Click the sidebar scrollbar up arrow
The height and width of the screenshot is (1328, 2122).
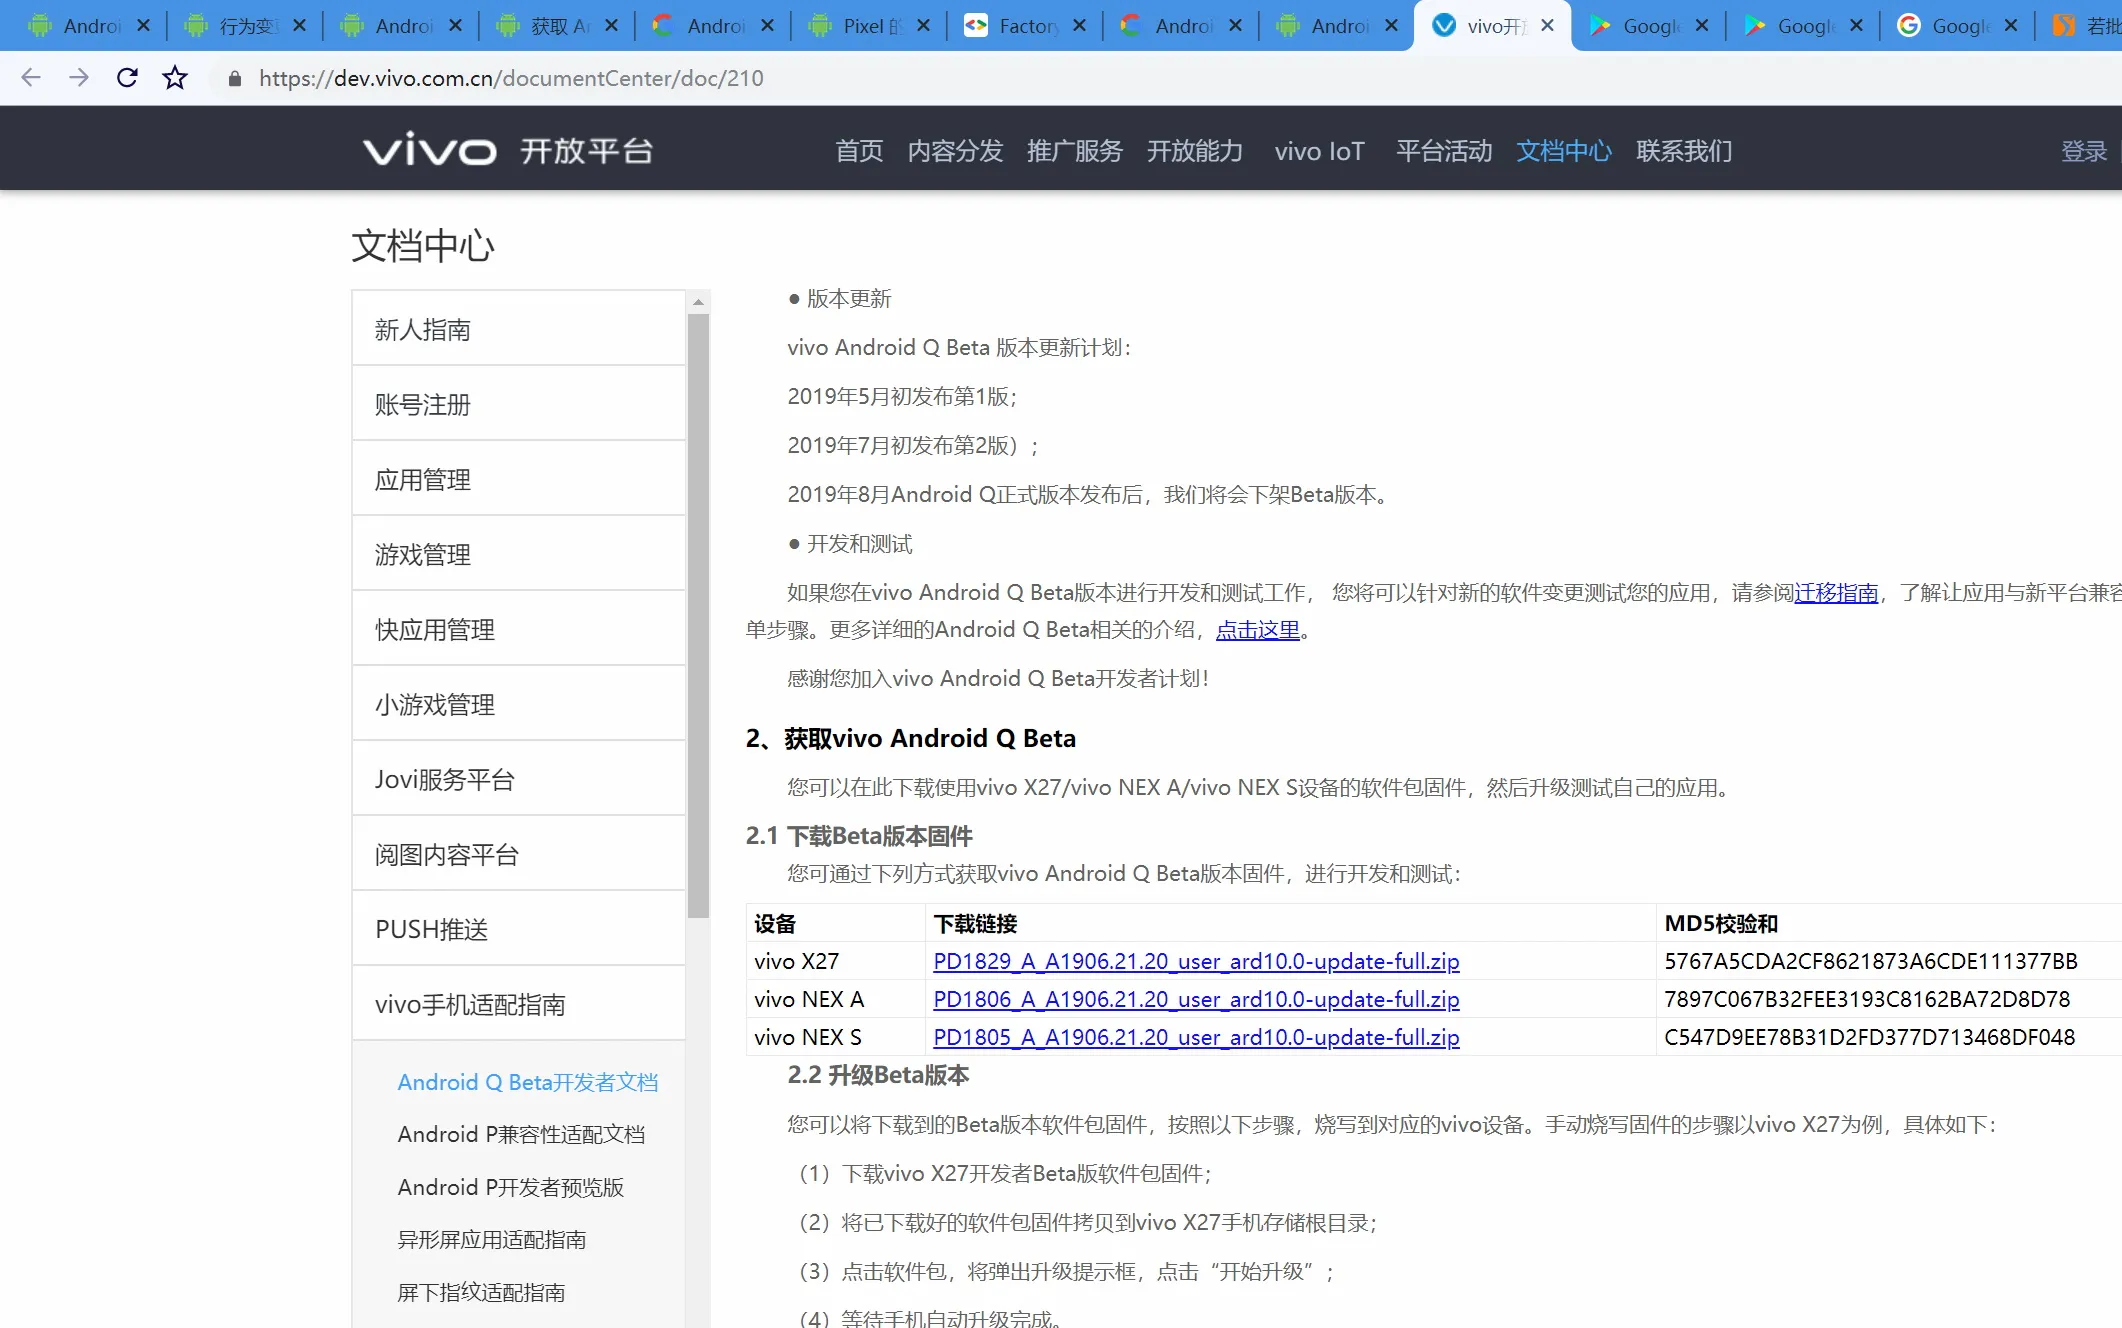698,301
